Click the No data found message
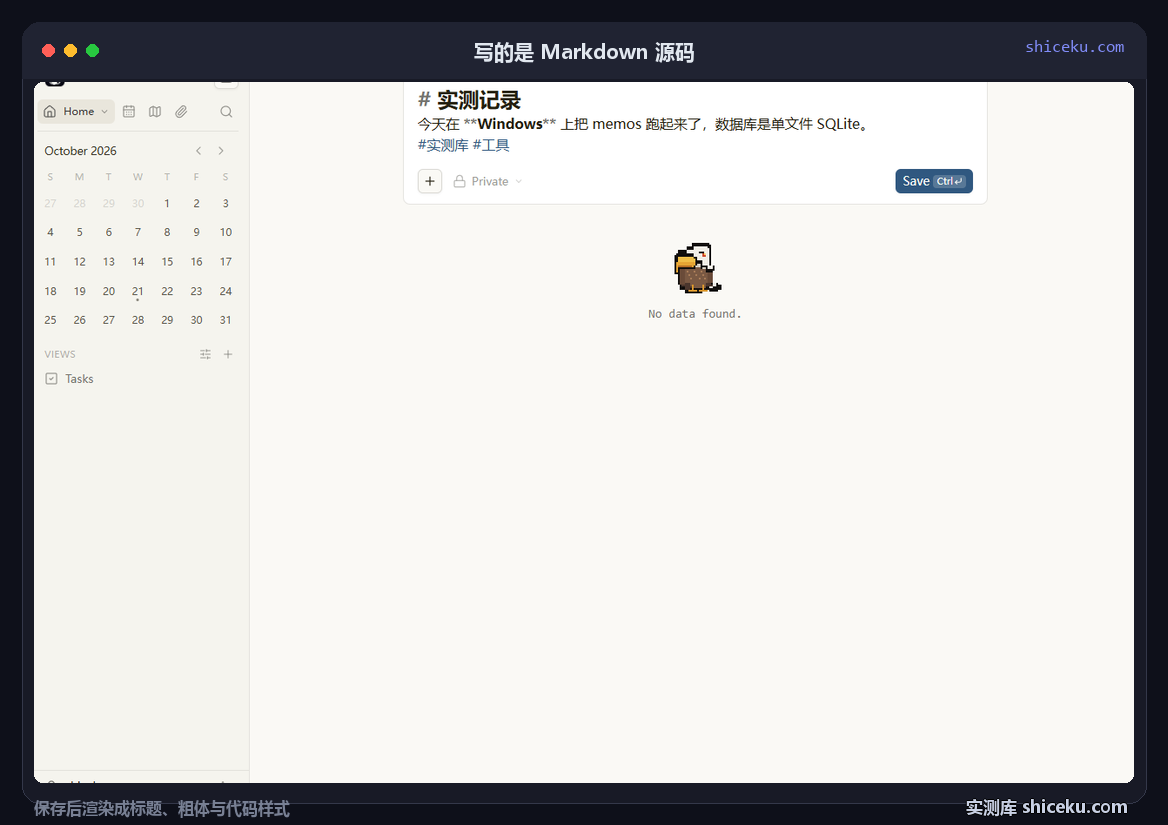This screenshot has width=1168, height=825. 695,314
